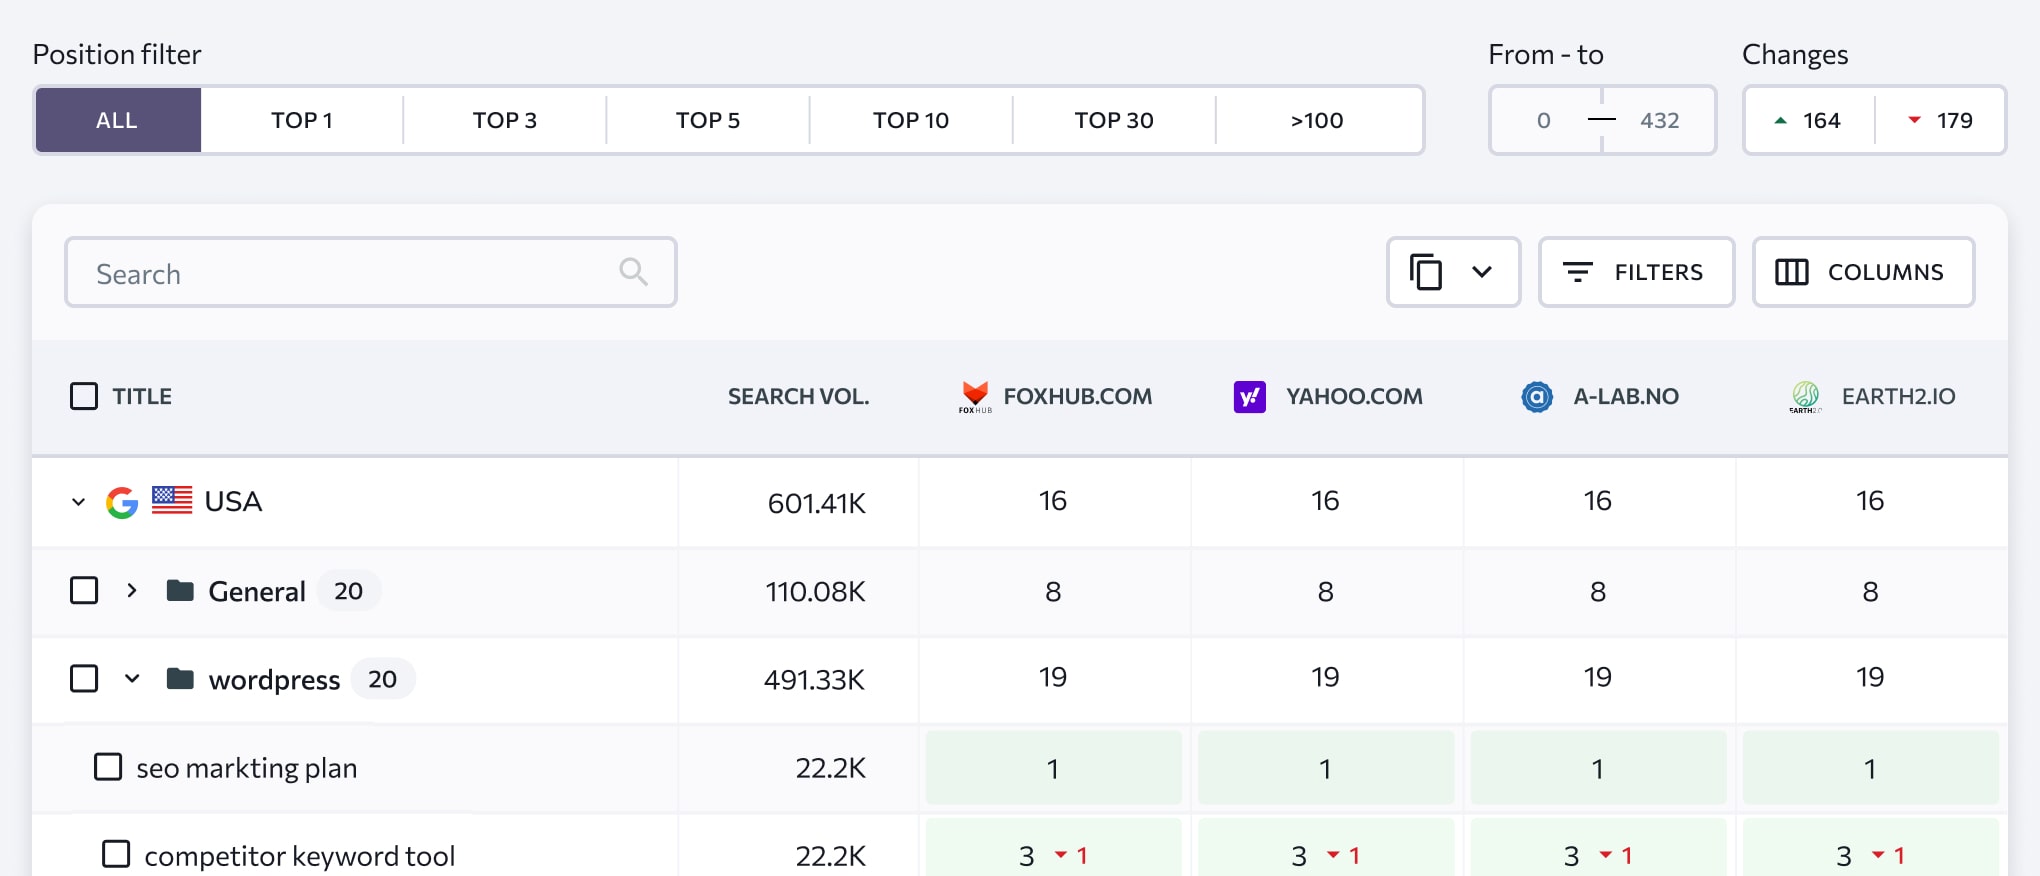This screenshot has height=876, width=2040.
Task: Click the wordpress folder icon
Action: [x=180, y=679]
